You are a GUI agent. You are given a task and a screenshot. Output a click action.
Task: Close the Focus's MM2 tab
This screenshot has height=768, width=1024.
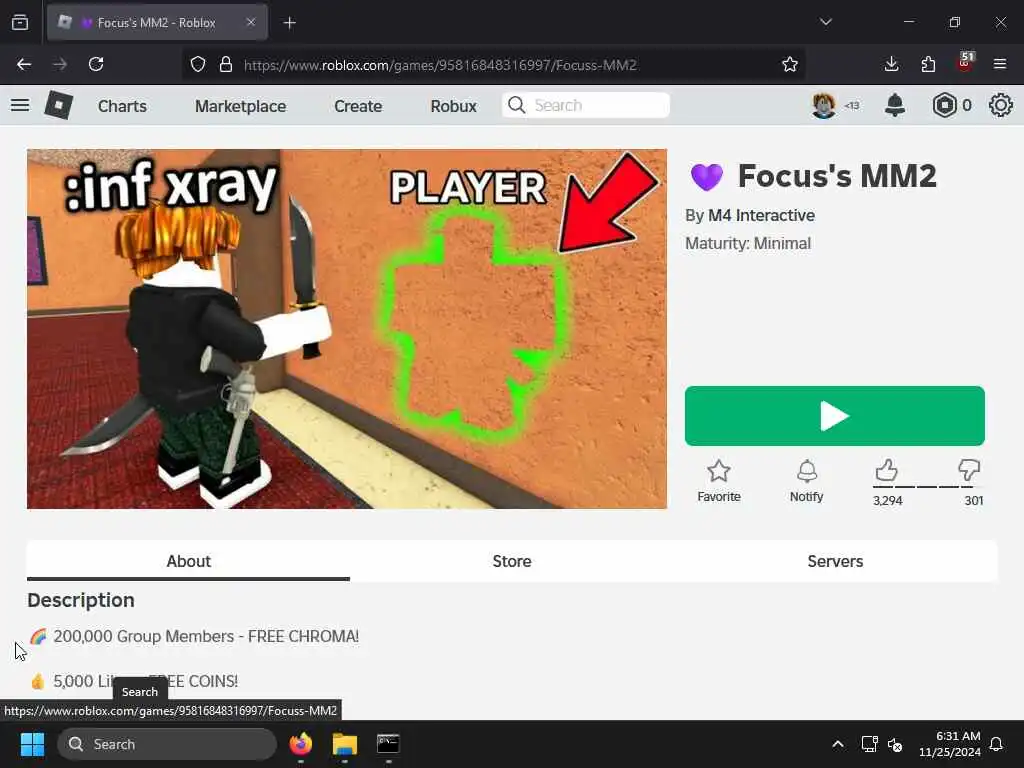(251, 22)
